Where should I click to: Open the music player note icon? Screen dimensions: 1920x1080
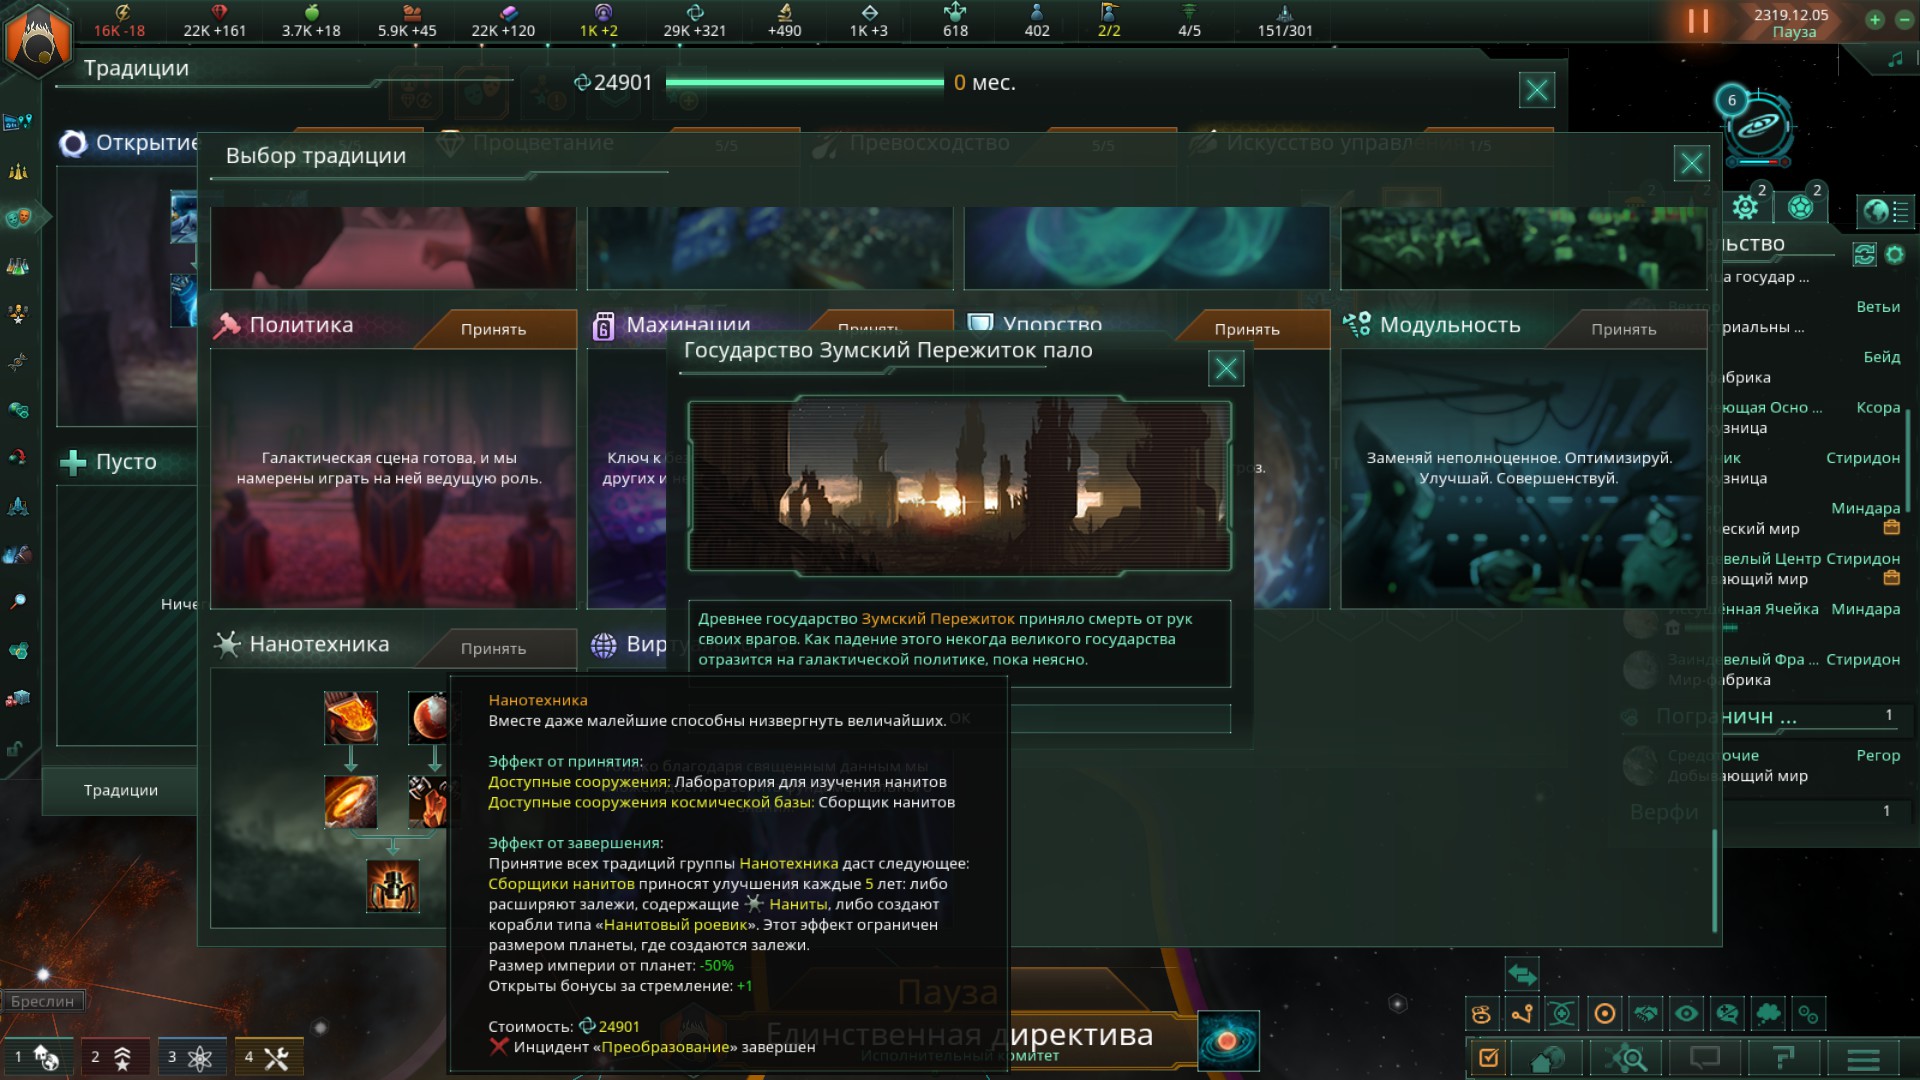click(x=1895, y=60)
